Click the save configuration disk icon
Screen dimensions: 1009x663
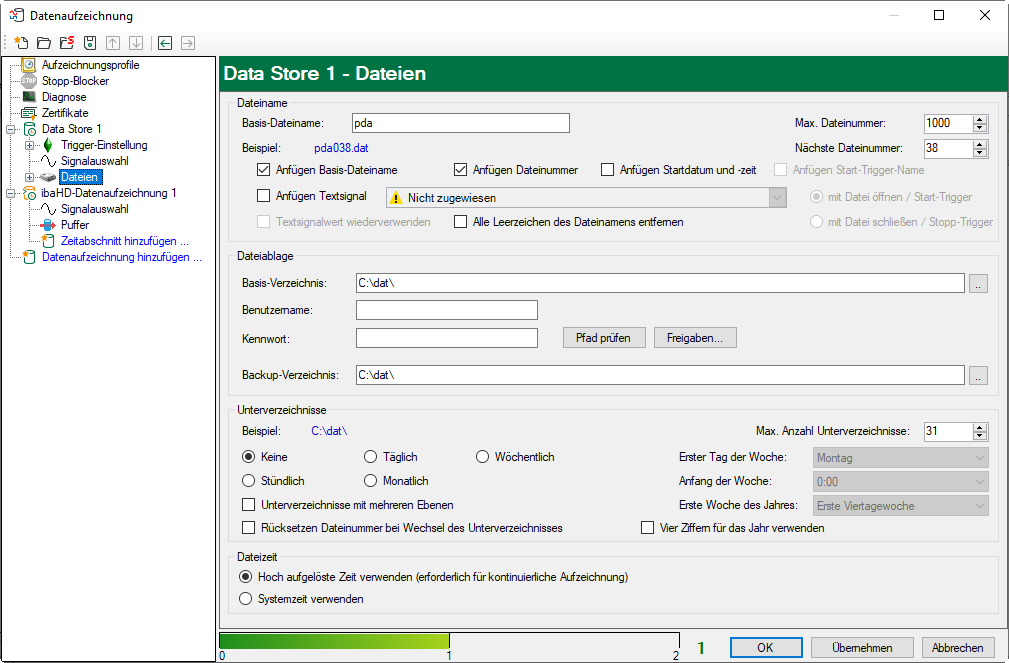pyautogui.click(x=89, y=43)
